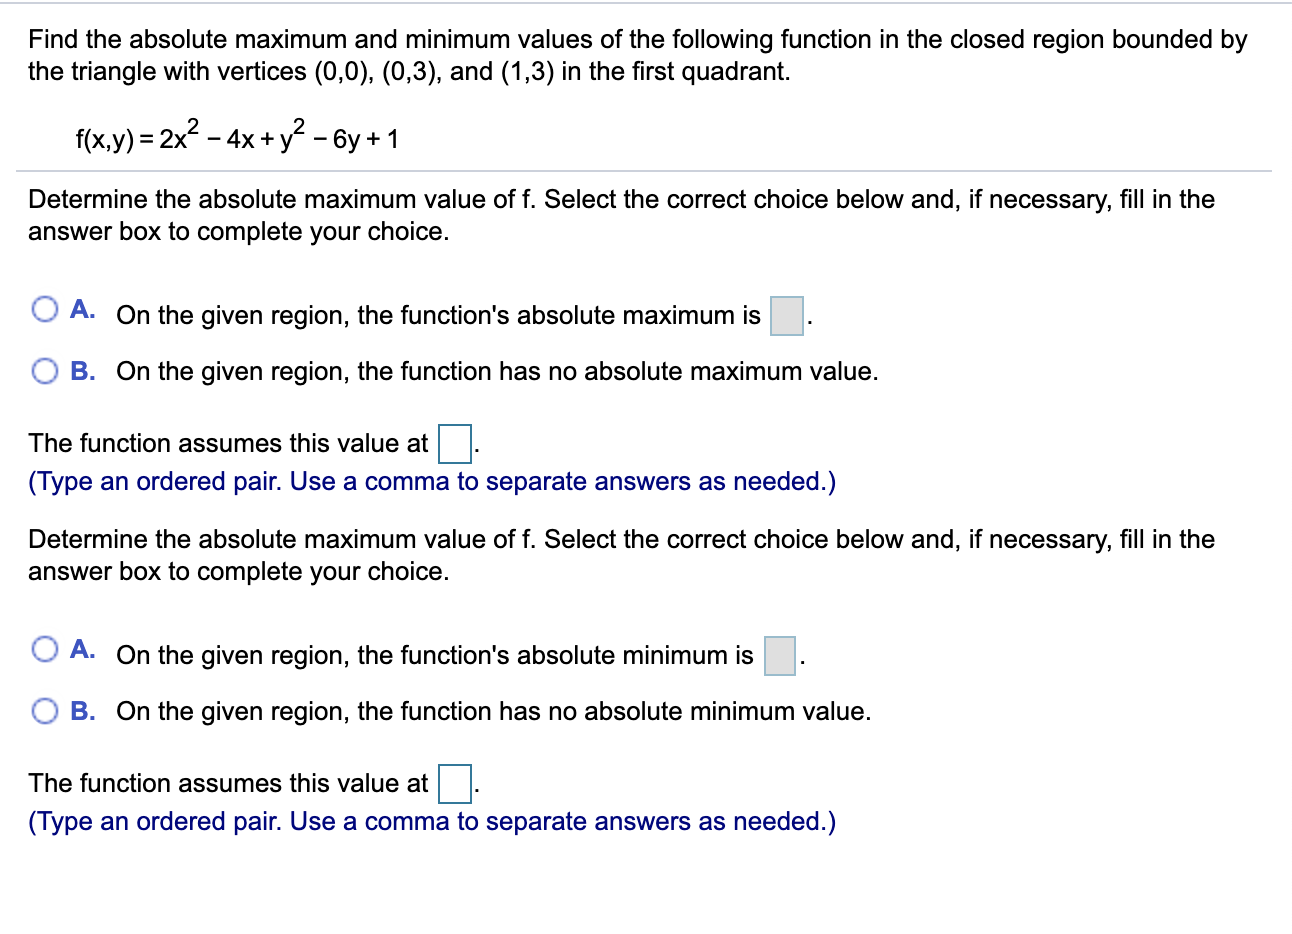Click the function definition f(x,y) = 2x² − 4x + y² − 6y + 1
Viewport: 1292px width, 934px height.
236,135
